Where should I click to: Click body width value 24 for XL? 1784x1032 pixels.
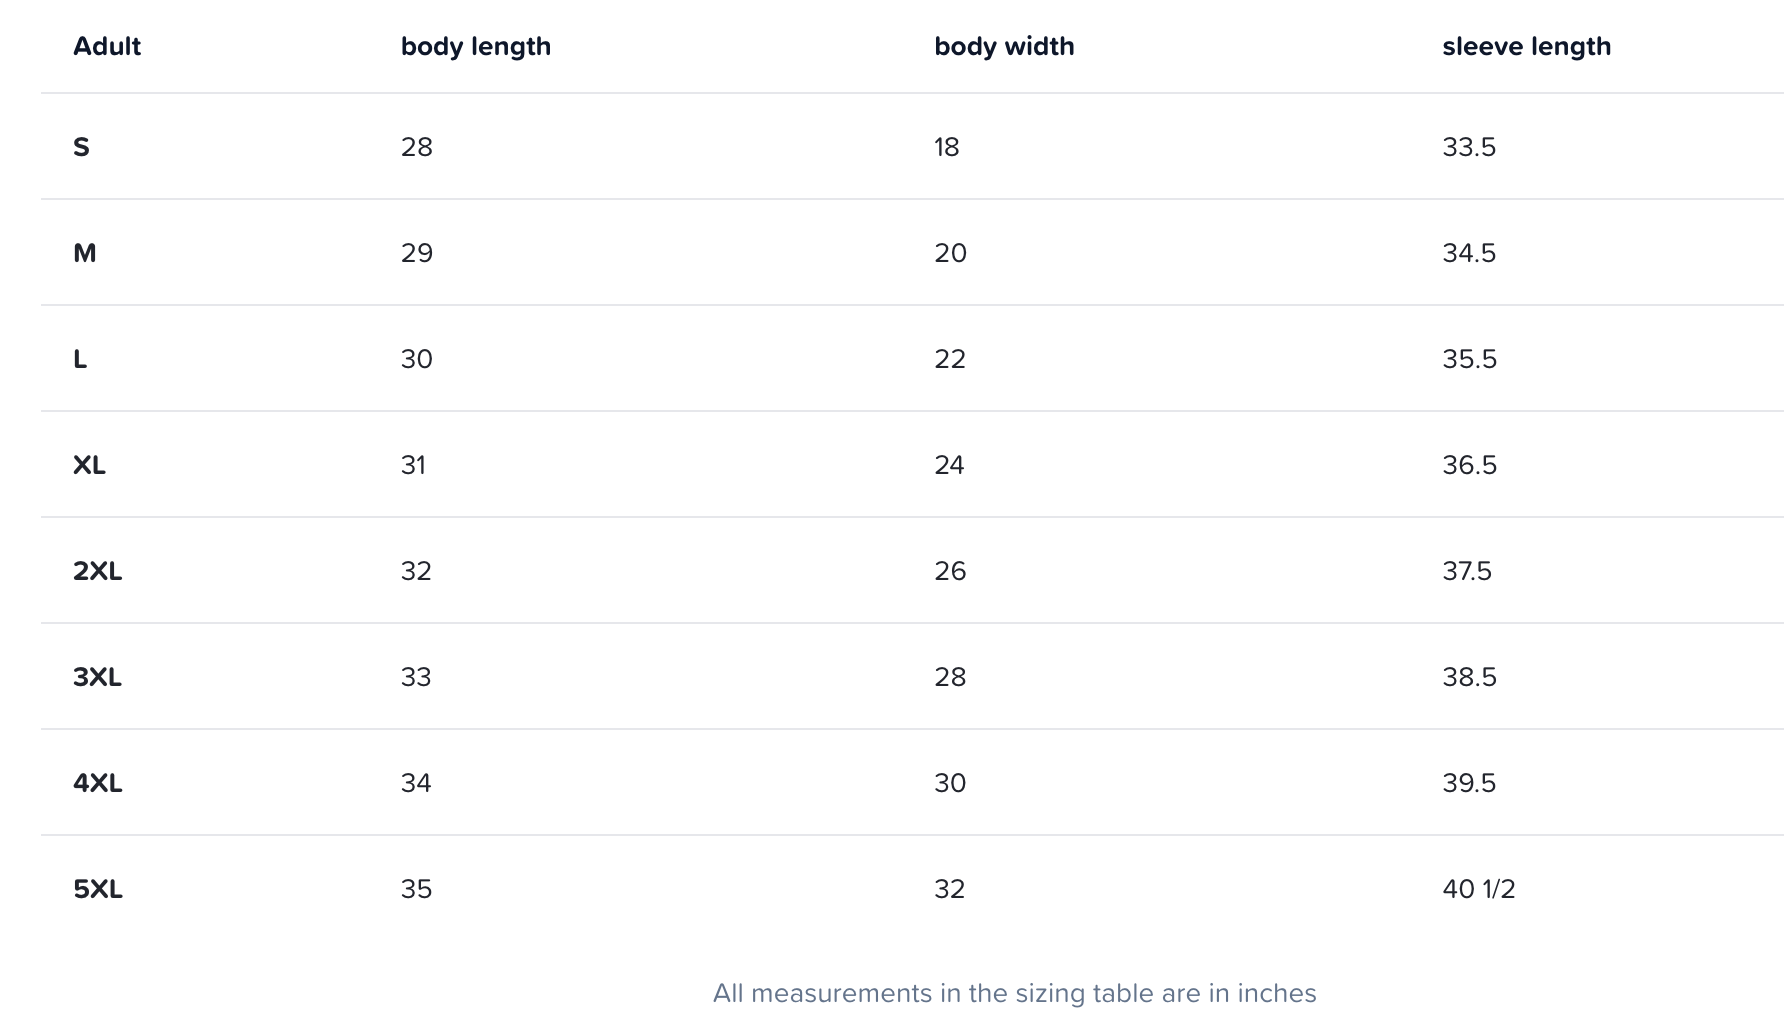coord(949,465)
